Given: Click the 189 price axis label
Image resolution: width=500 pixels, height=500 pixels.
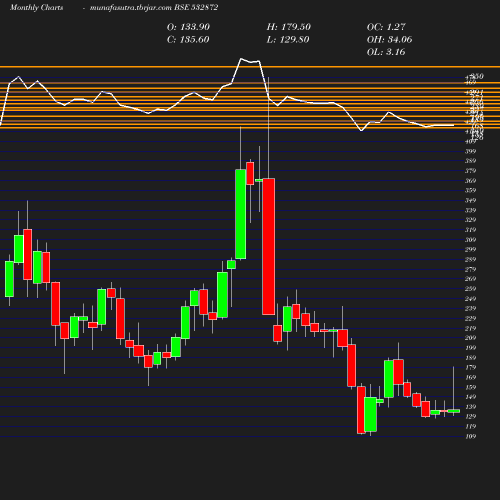Looking at the screenshot, I should tap(470, 358).
